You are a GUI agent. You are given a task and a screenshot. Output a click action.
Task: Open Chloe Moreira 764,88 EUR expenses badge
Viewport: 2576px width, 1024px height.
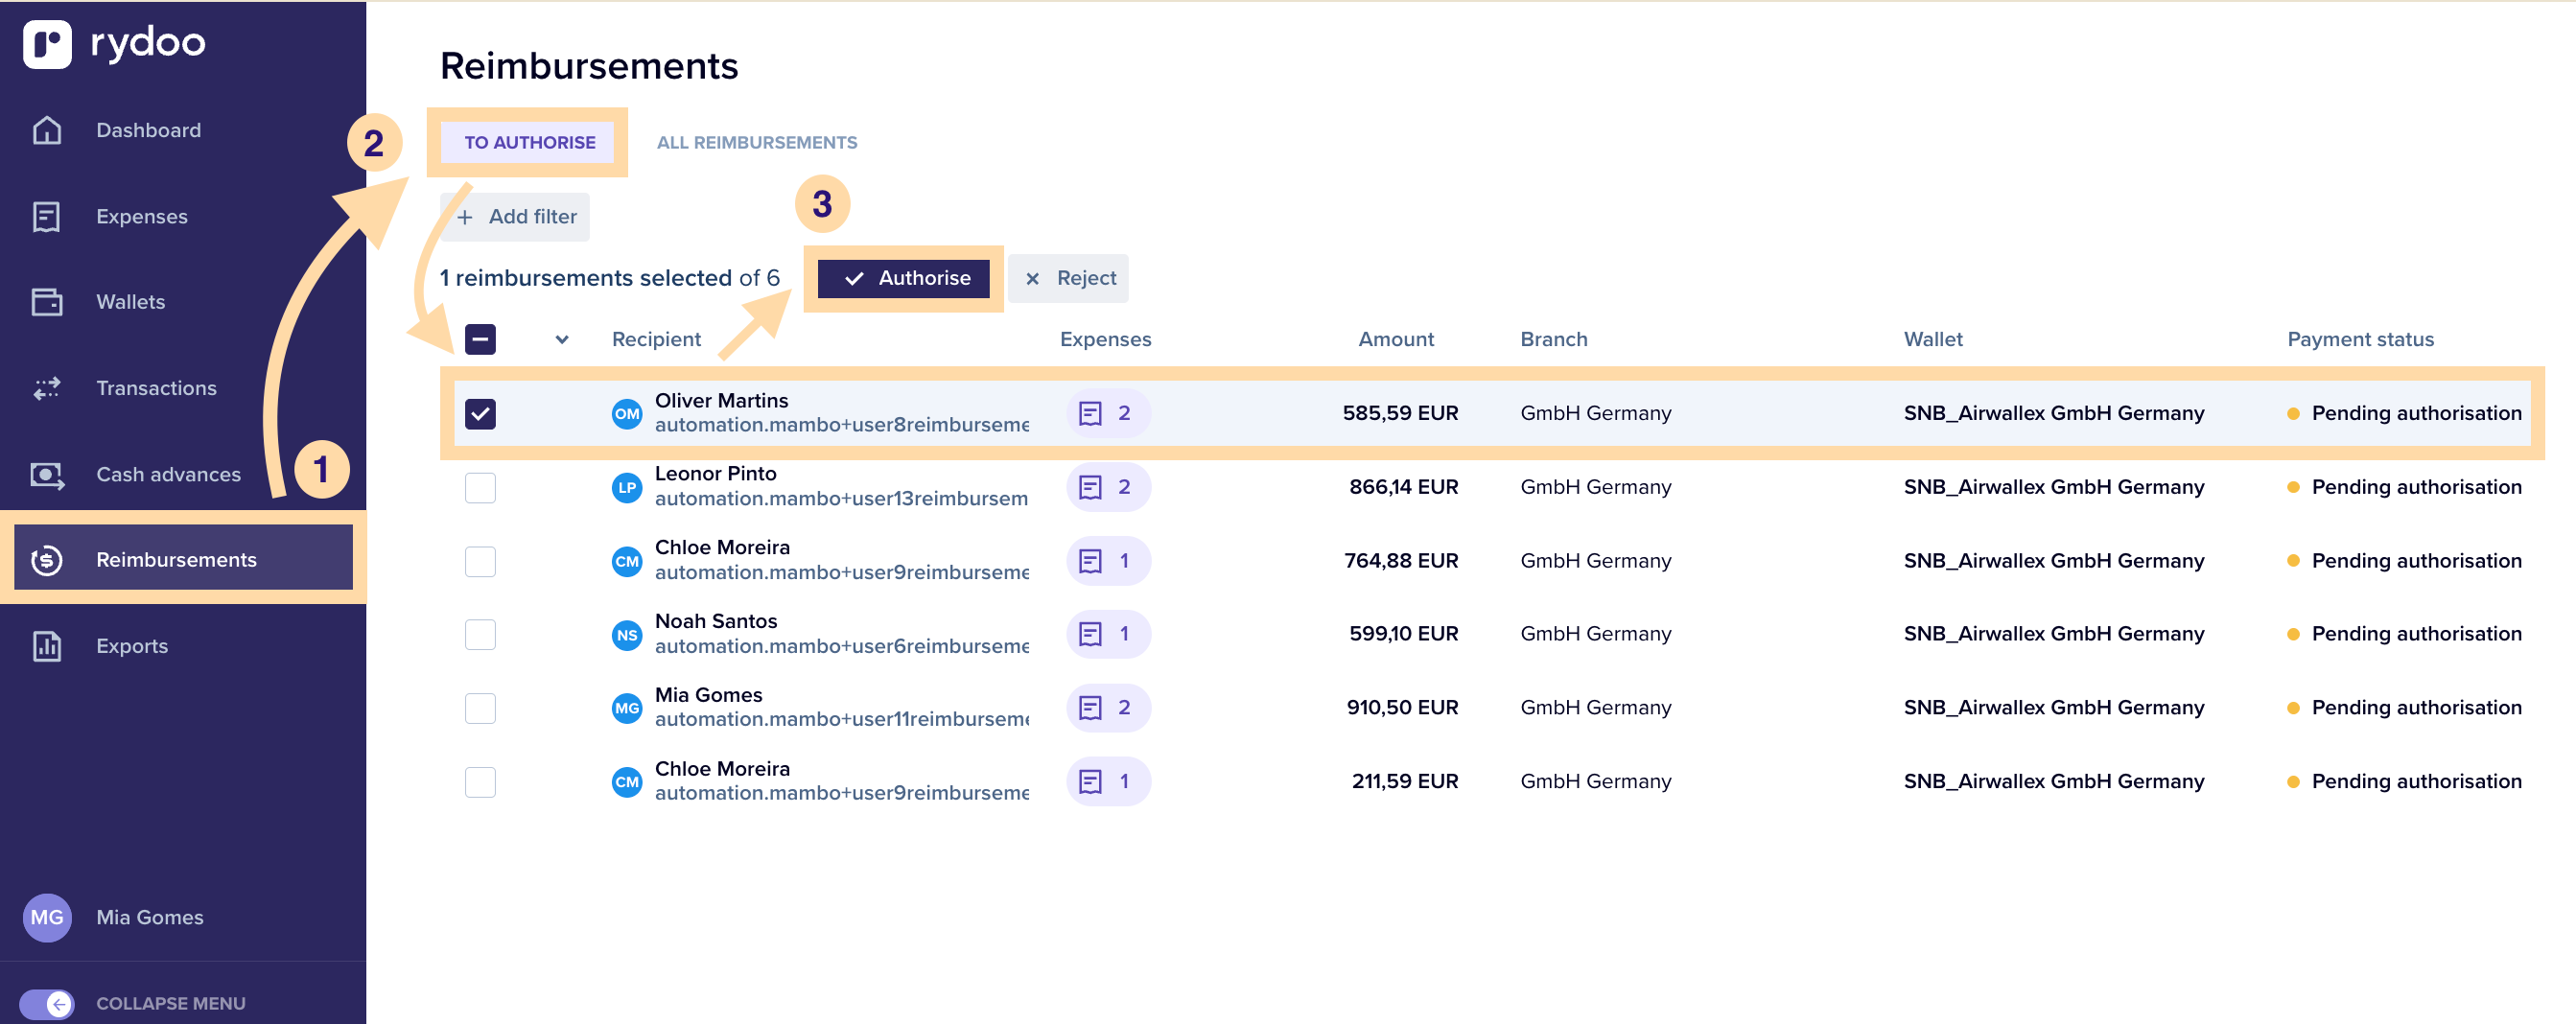[1108, 561]
